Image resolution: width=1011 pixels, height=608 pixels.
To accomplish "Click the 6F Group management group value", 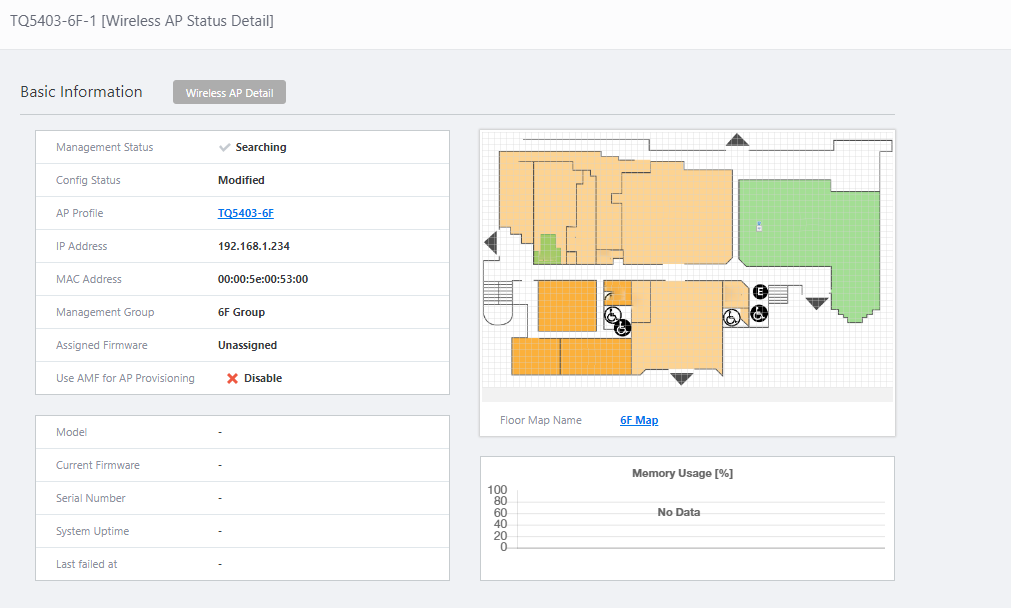I will [241, 312].
